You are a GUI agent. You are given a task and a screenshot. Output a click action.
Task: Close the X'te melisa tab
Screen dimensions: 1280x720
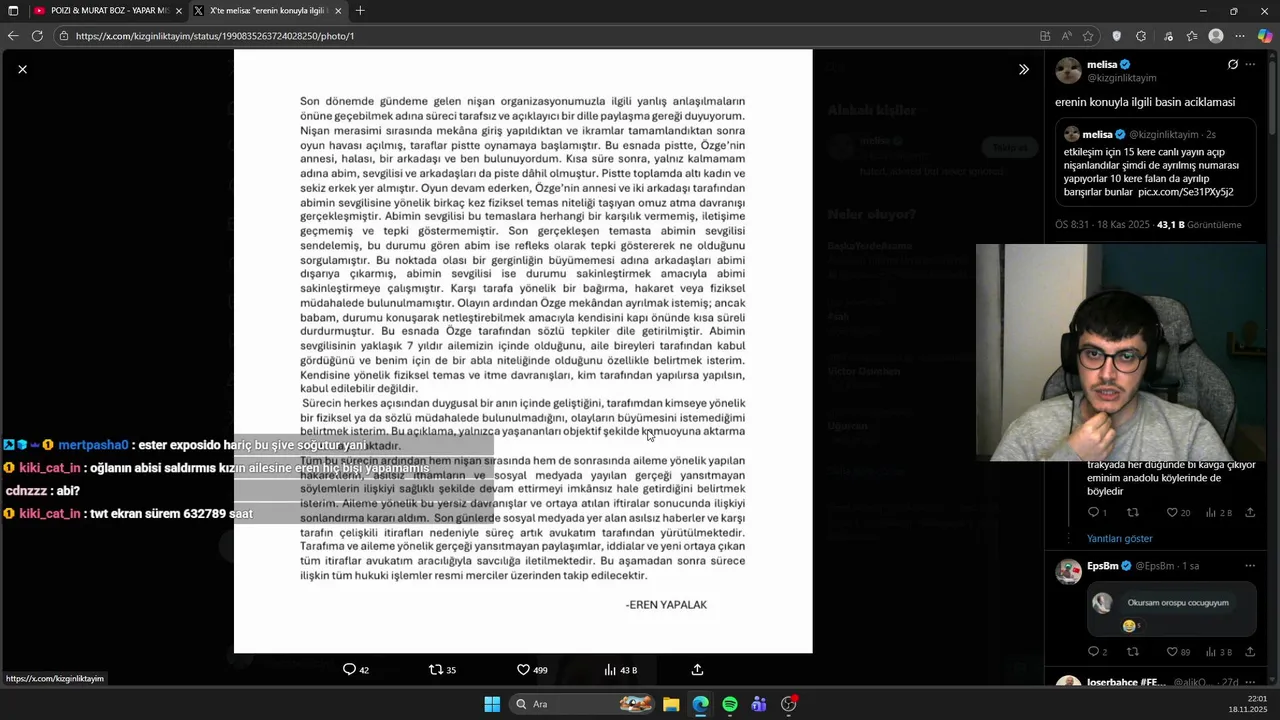[338, 11]
